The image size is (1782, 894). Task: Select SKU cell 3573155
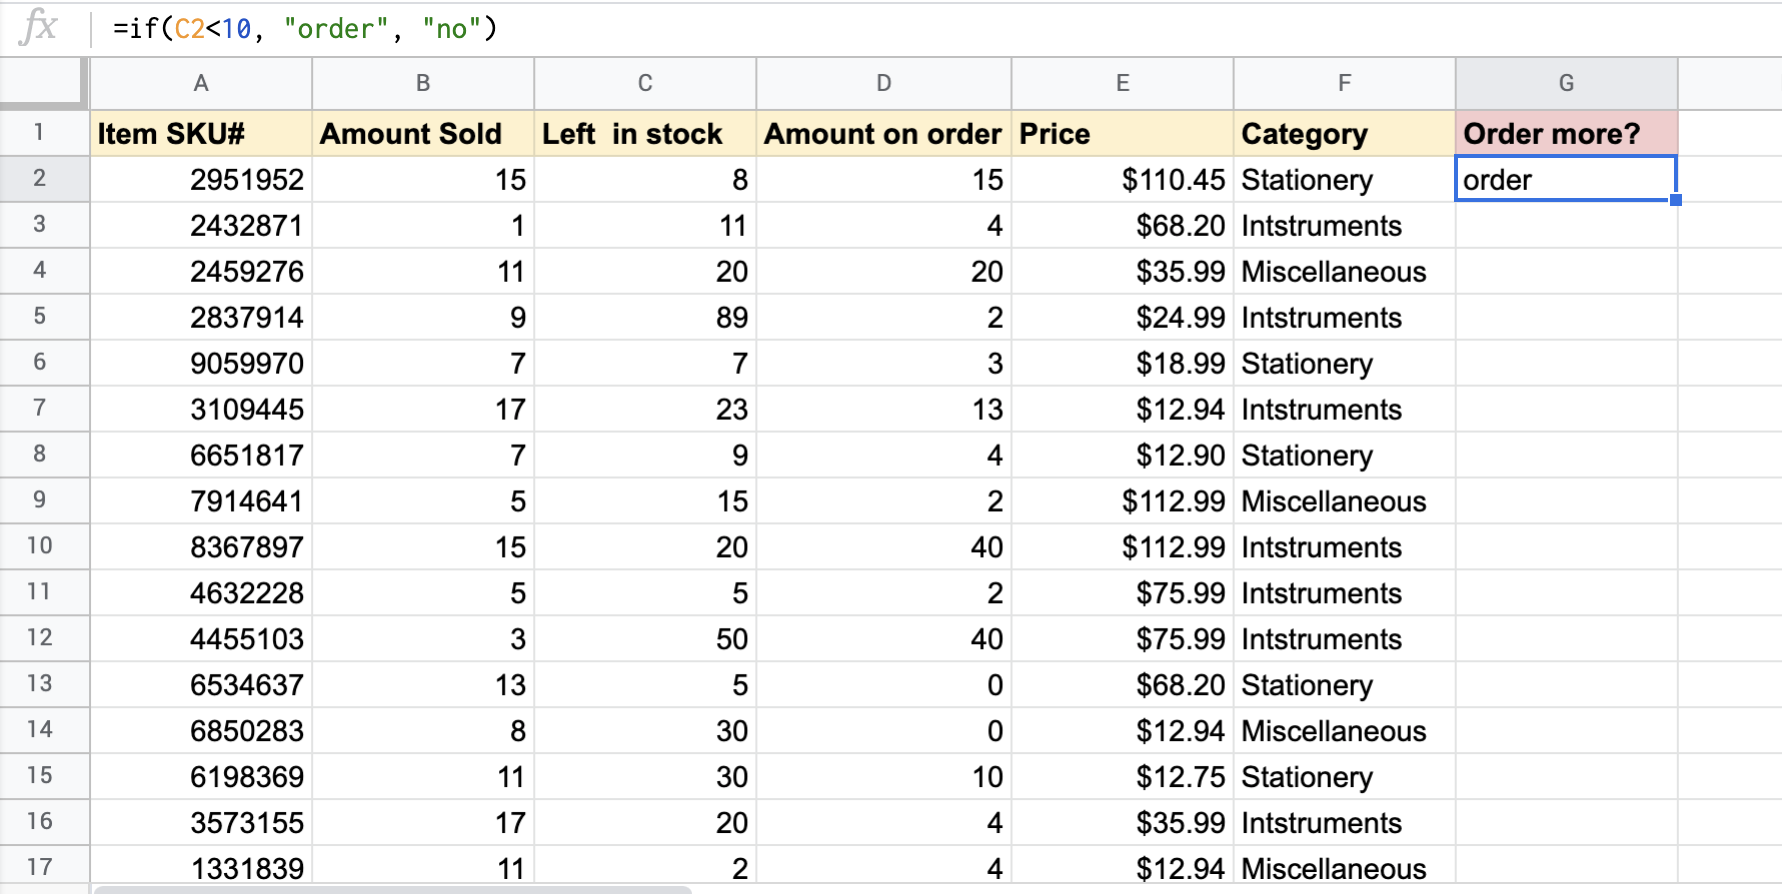click(201, 823)
